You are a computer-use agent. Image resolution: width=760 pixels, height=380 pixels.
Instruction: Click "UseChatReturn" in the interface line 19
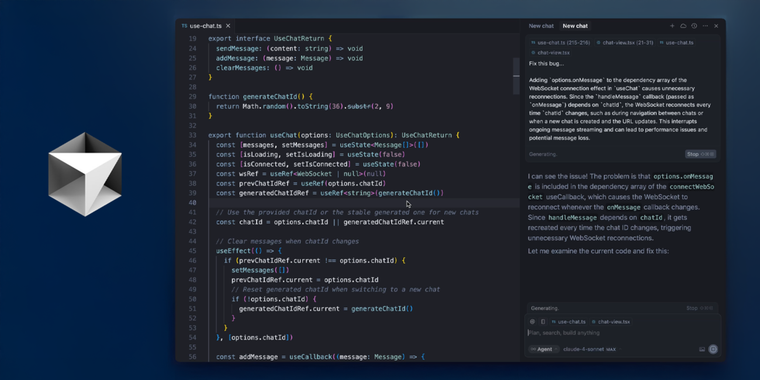click(299, 38)
